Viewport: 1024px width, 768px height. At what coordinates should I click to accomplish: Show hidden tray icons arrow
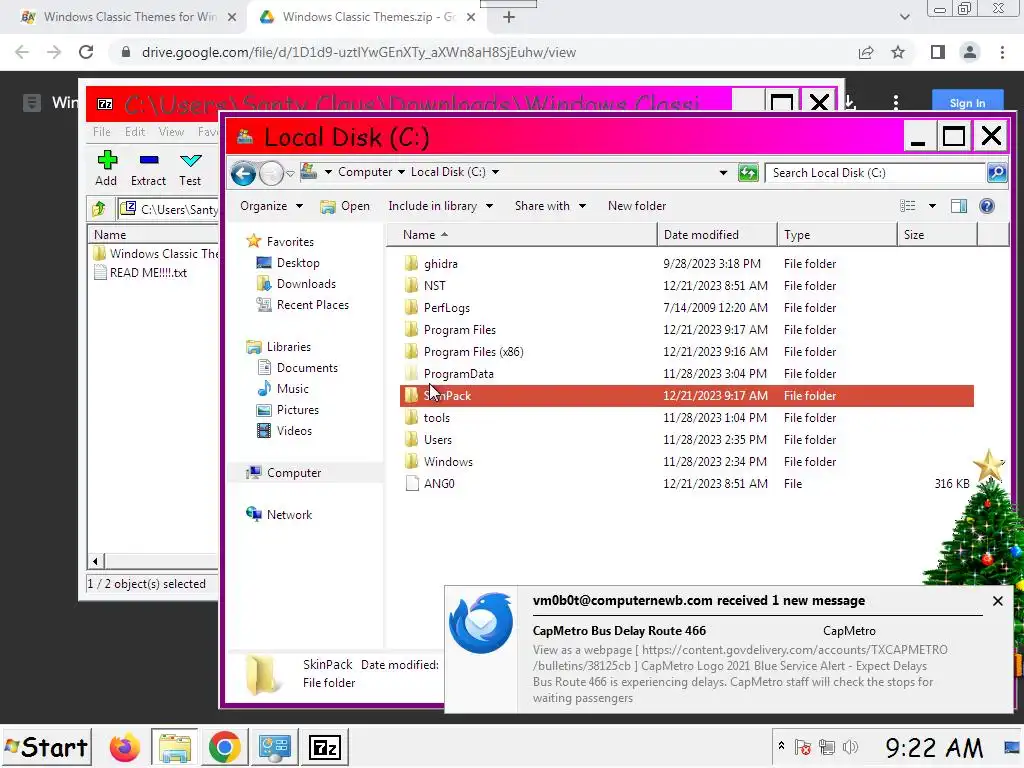pyautogui.click(x=781, y=746)
